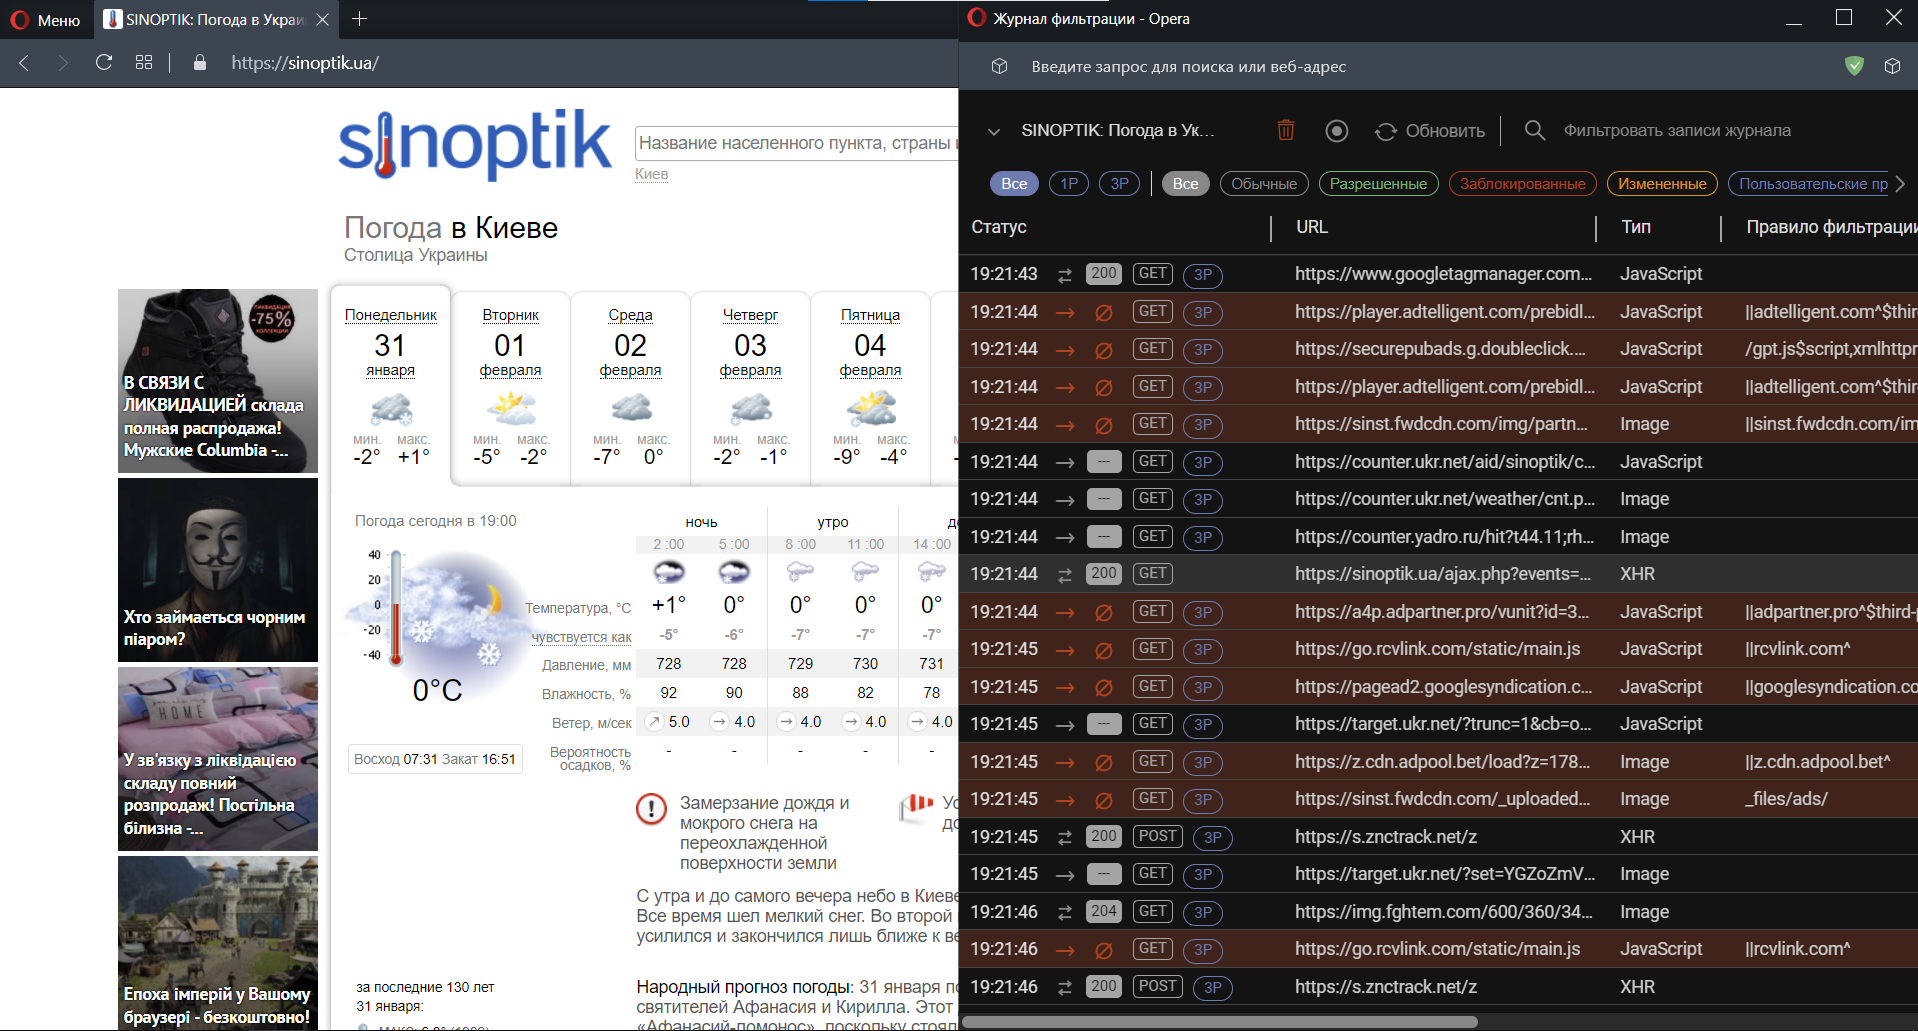Click the green shield icon in the address bar
1918x1031 pixels.
coord(1854,66)
